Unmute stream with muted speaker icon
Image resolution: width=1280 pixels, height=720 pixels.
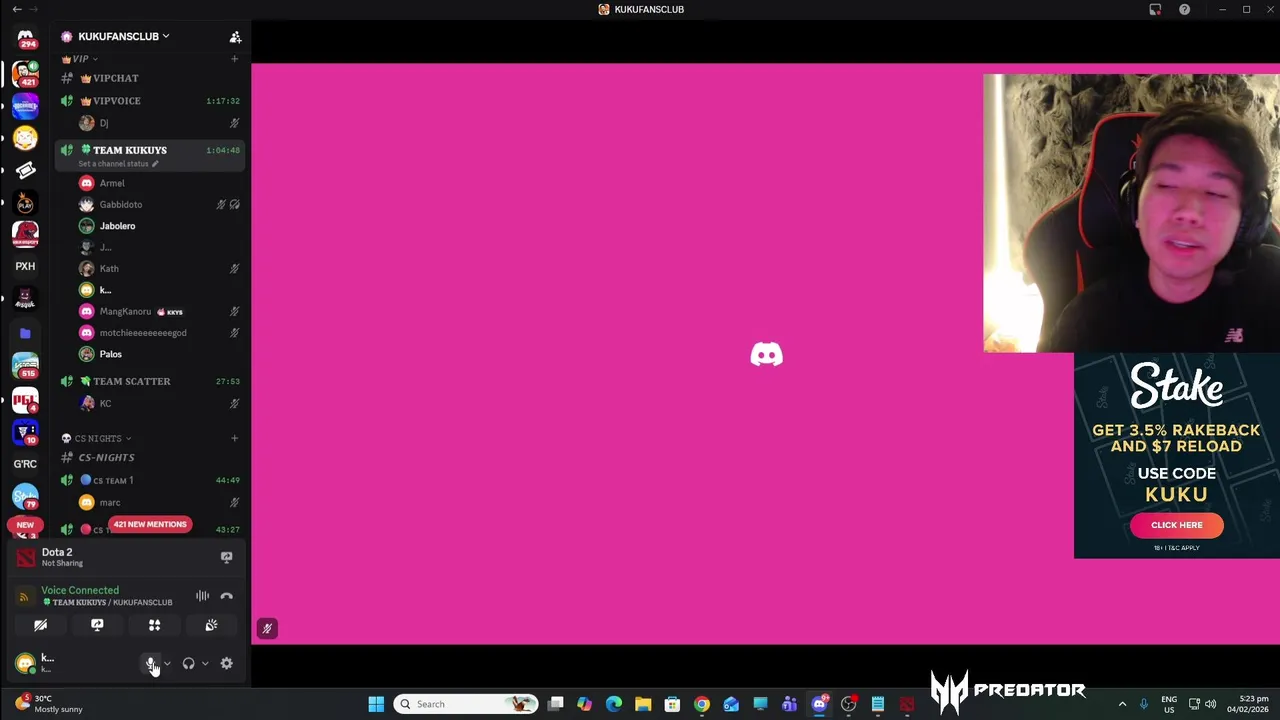267,628
